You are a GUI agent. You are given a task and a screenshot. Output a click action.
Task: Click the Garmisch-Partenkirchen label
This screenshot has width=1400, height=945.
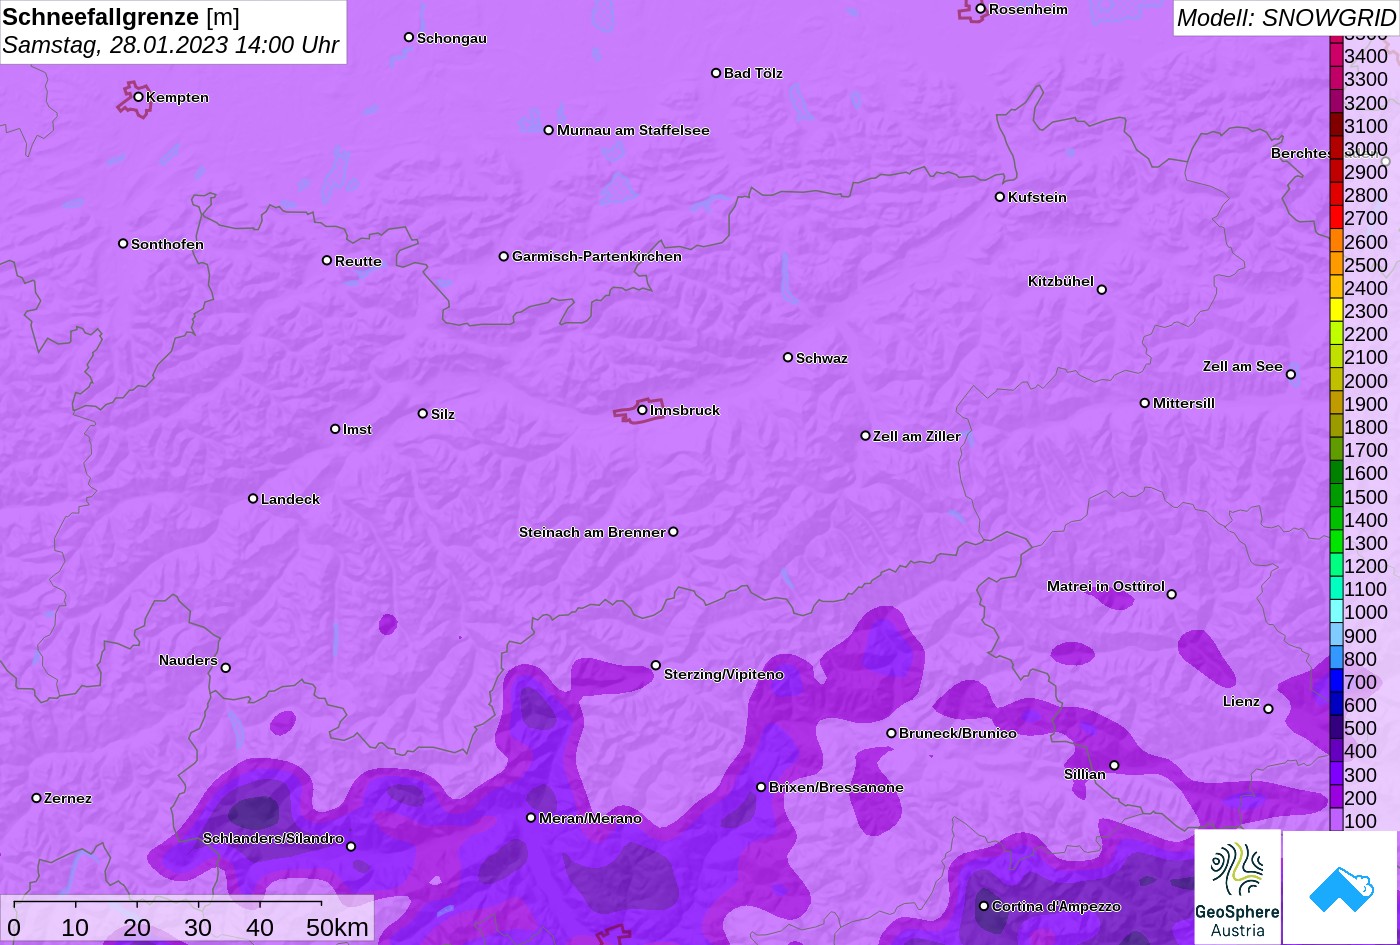click(597, 256)
